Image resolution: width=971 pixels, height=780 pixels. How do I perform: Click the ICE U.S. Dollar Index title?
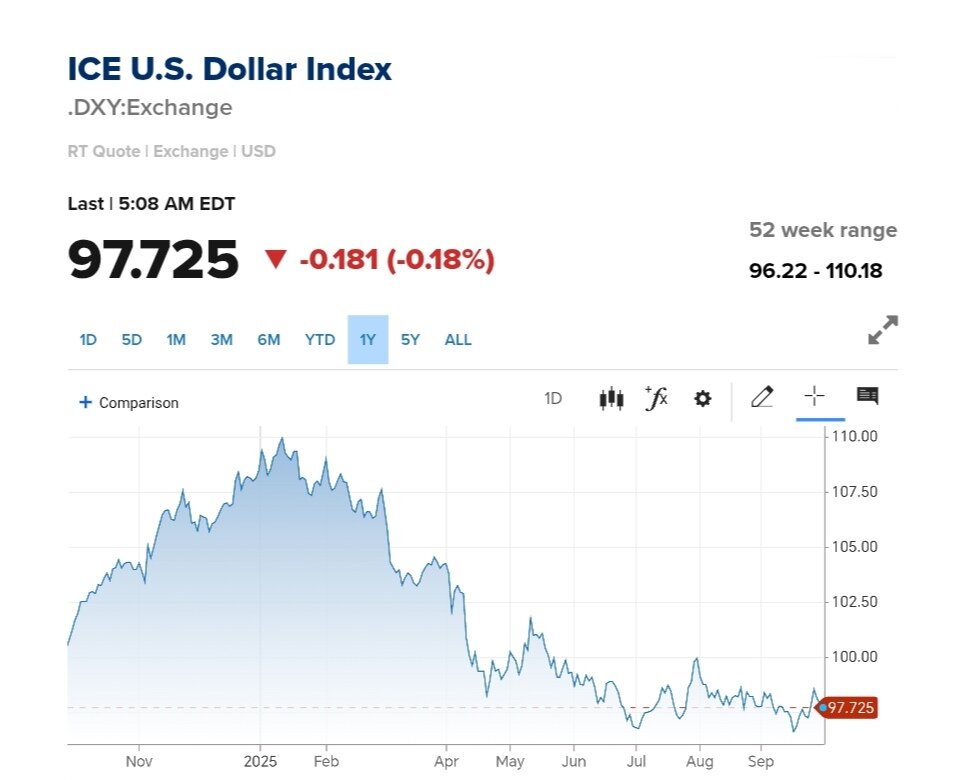[x=229, y=70]
